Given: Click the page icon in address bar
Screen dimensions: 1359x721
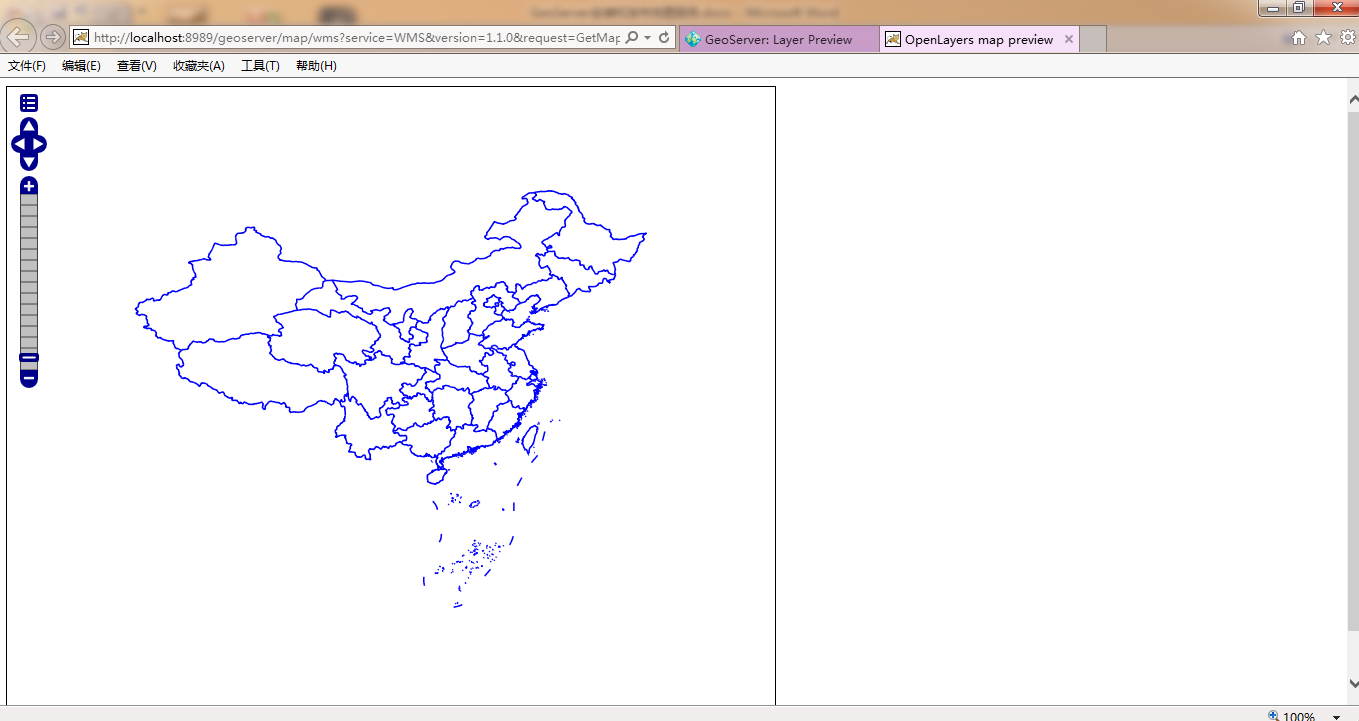Looking at the screenshot, I should click(80, 38).
